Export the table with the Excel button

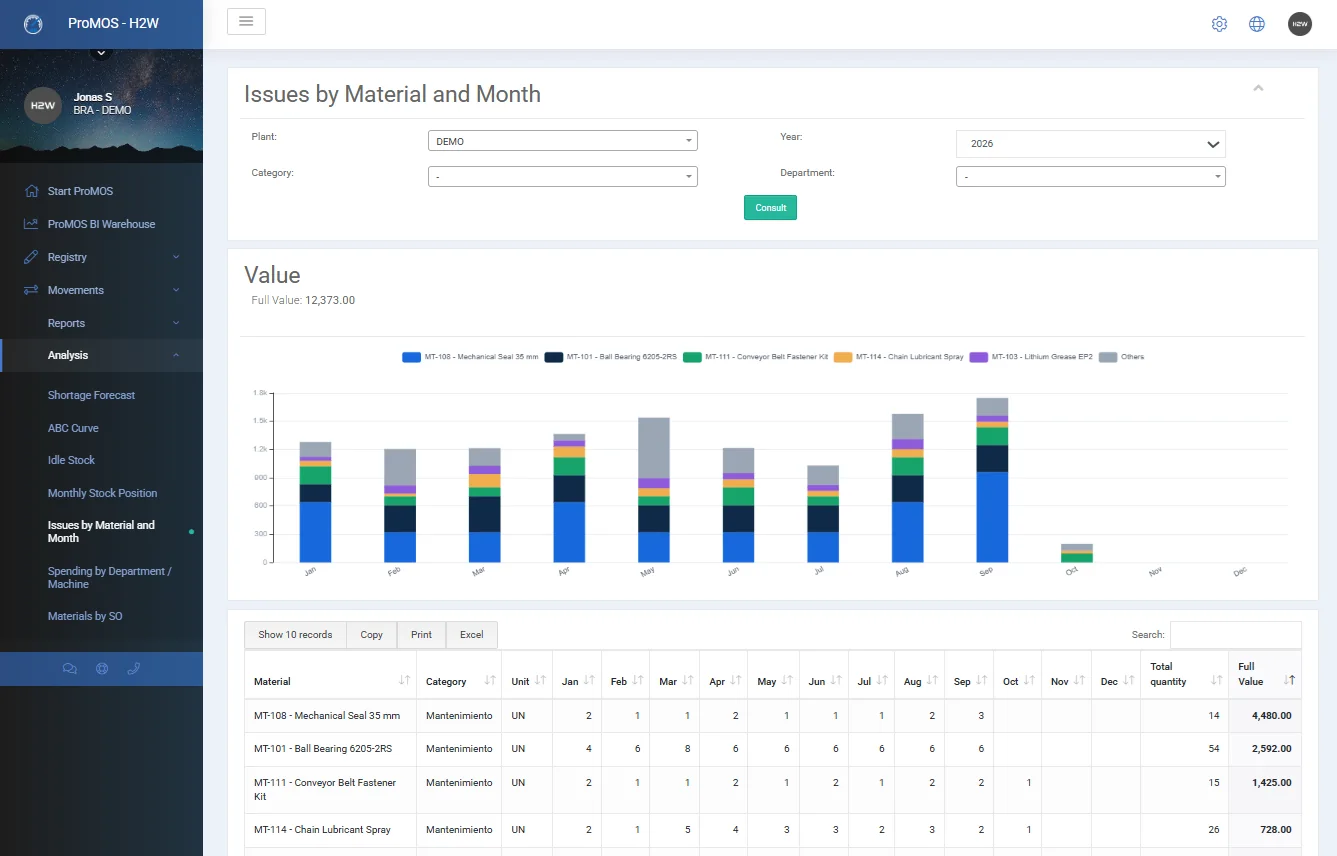pyautogui.click(x=472, y=635)
